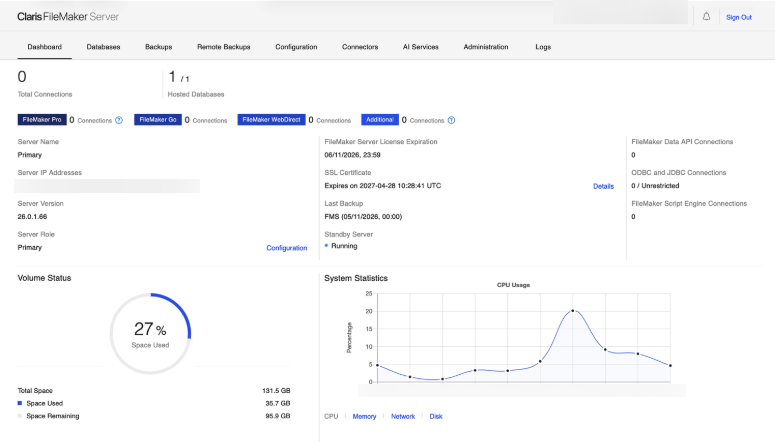The image size is (775, 448).
Task: Click the CPU Usage chart title
Action: [513, 285]
